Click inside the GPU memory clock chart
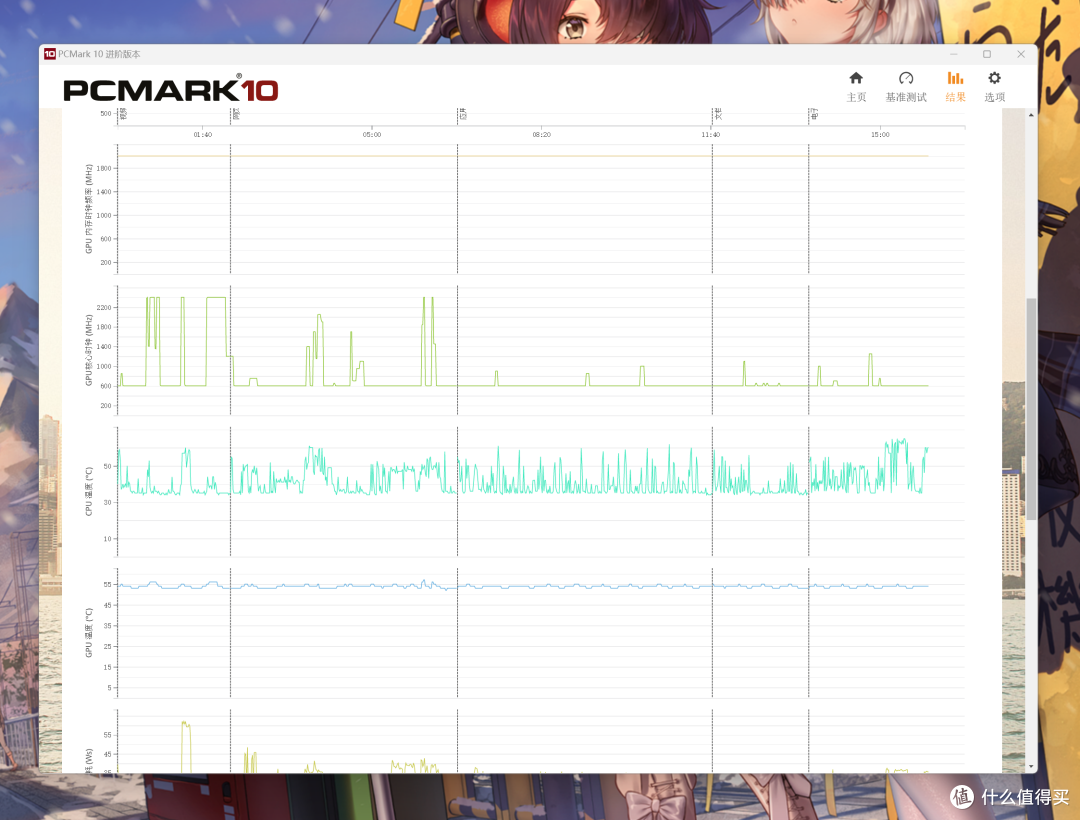This screenshot has width=1080, height=820. (540, 210)
